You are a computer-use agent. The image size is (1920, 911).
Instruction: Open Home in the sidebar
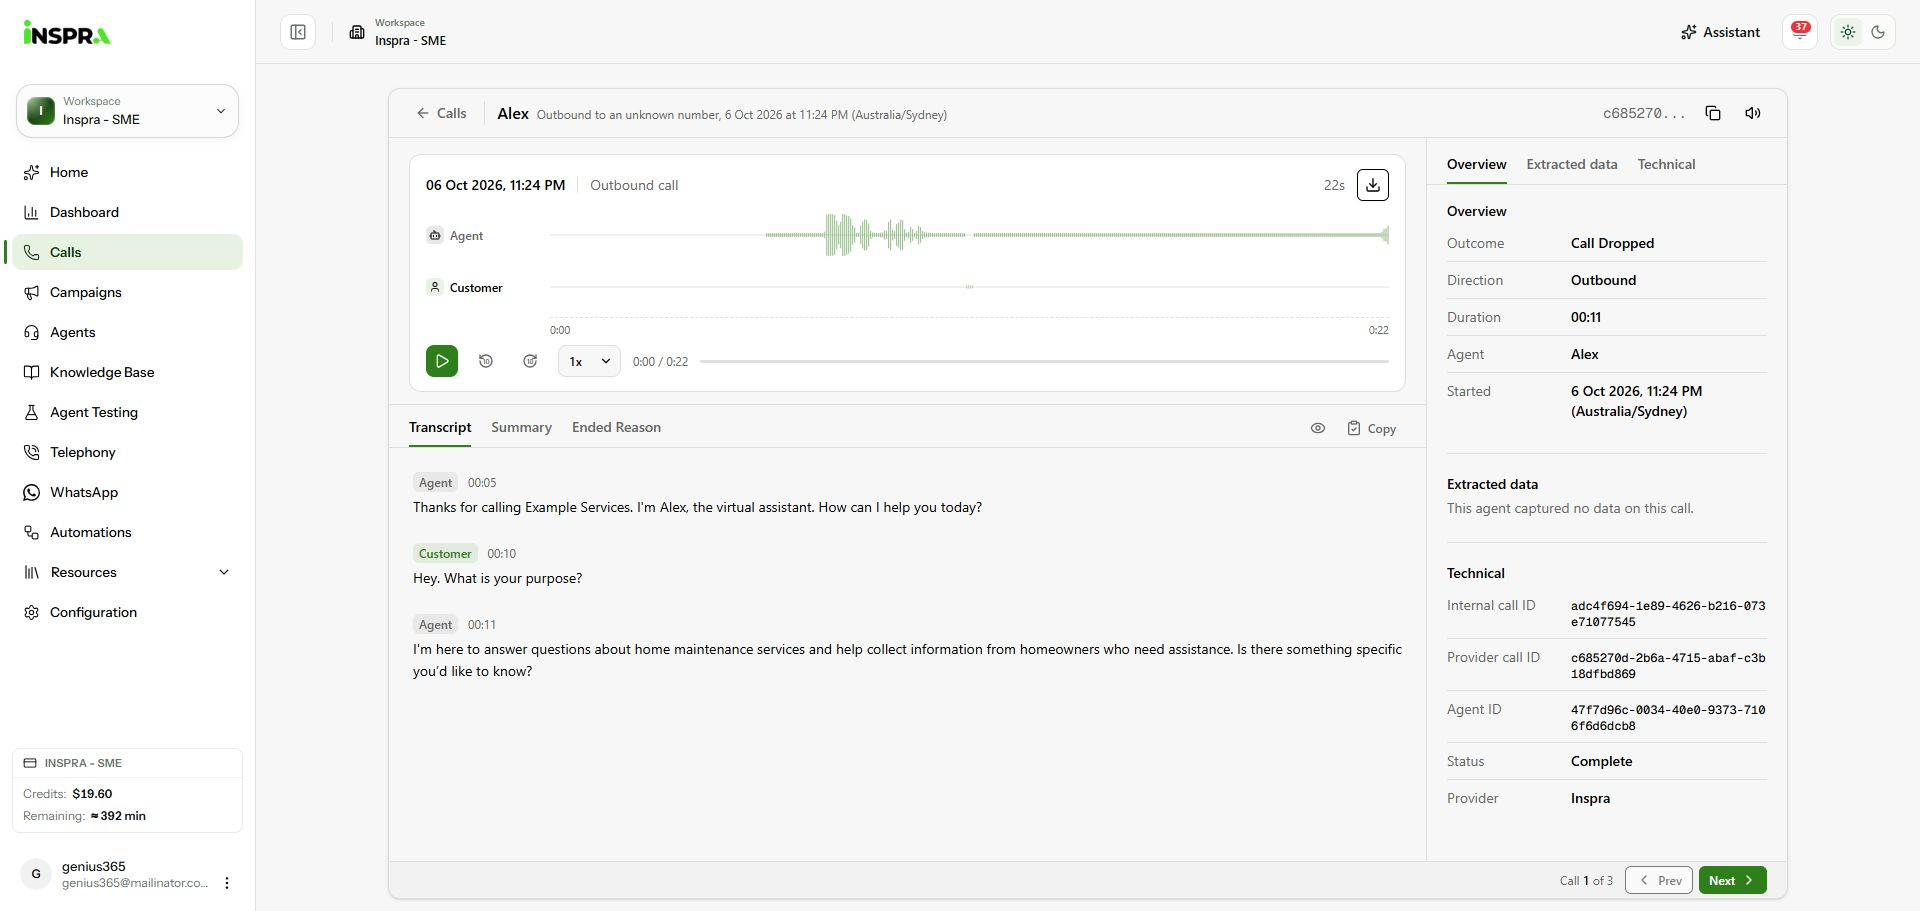click(x=127, y=172)
